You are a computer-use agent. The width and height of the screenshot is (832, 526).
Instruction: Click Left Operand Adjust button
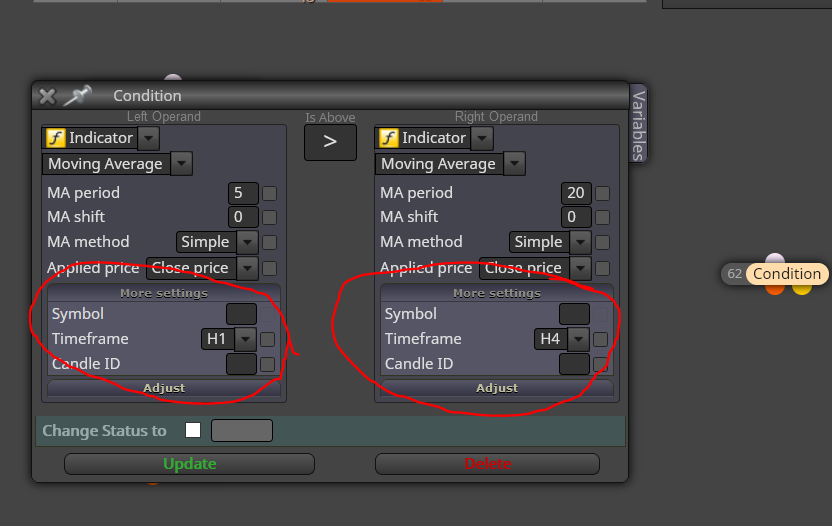coord(164,388)
